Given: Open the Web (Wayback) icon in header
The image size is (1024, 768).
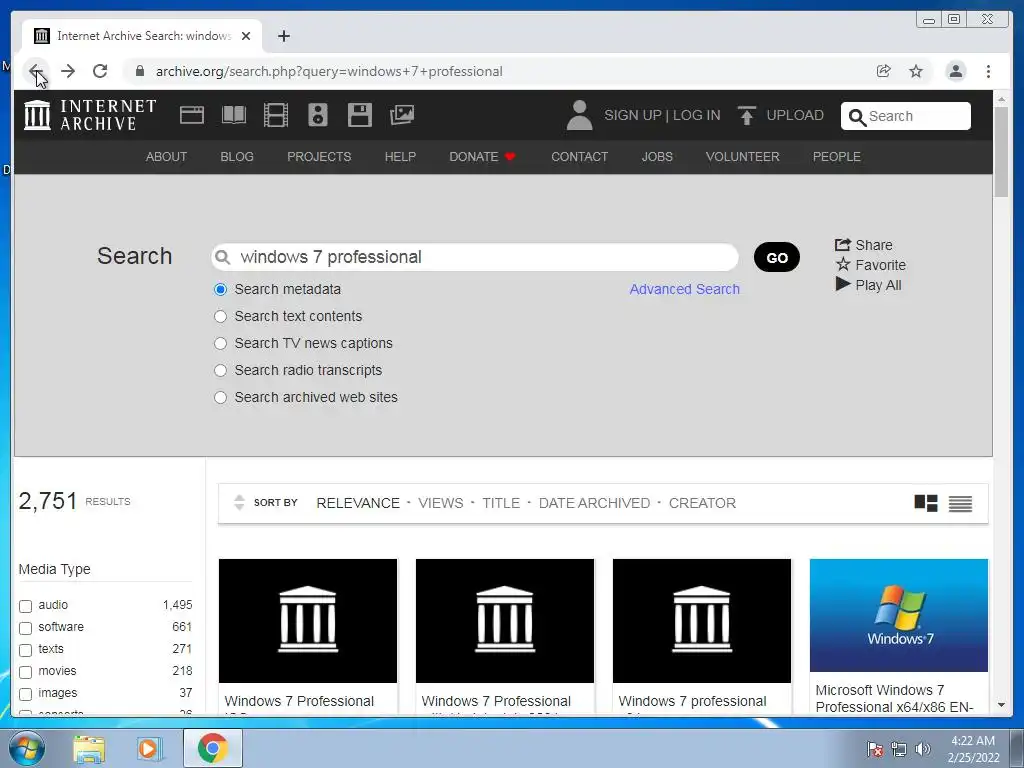Looking at the screenshot, I should (192, 115).
